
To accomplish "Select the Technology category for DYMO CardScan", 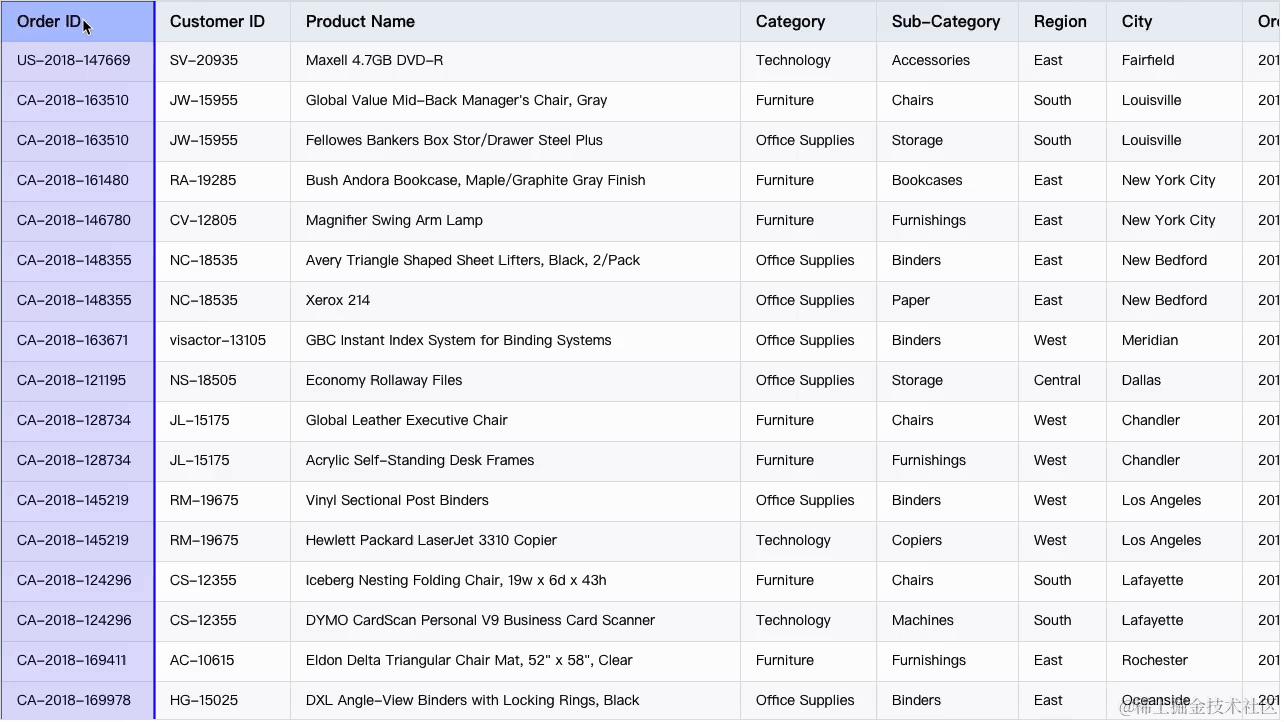I will pyautogui.click(x=792, y=620).
